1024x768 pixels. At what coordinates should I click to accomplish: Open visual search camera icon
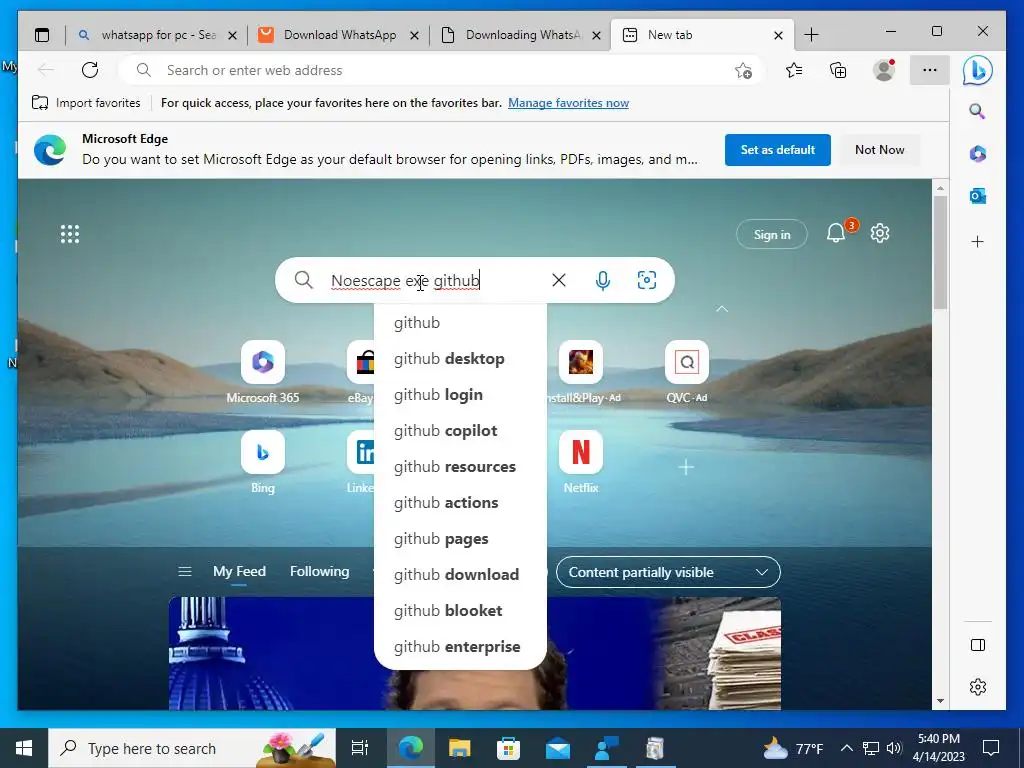647,280
